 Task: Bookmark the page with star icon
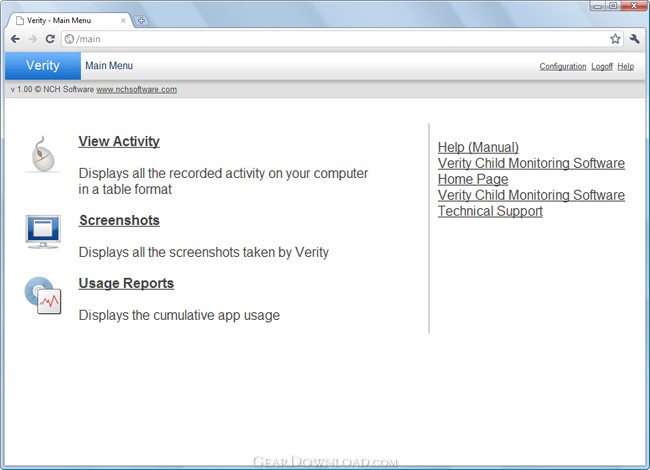(x=615, y=39)
